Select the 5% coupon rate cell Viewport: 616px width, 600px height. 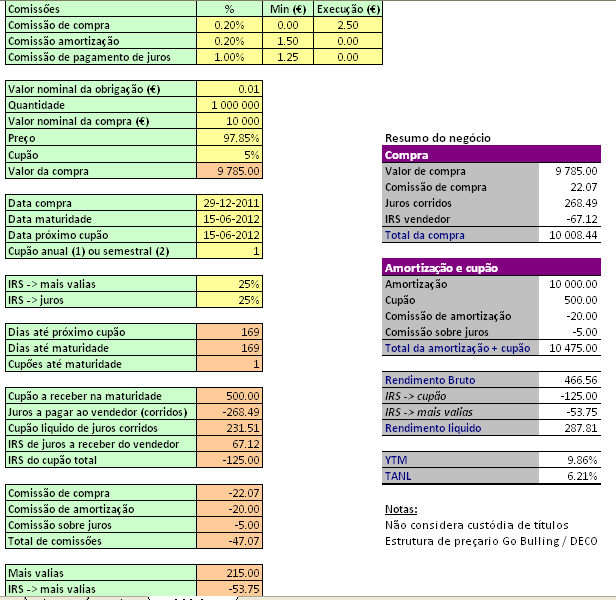229,155
